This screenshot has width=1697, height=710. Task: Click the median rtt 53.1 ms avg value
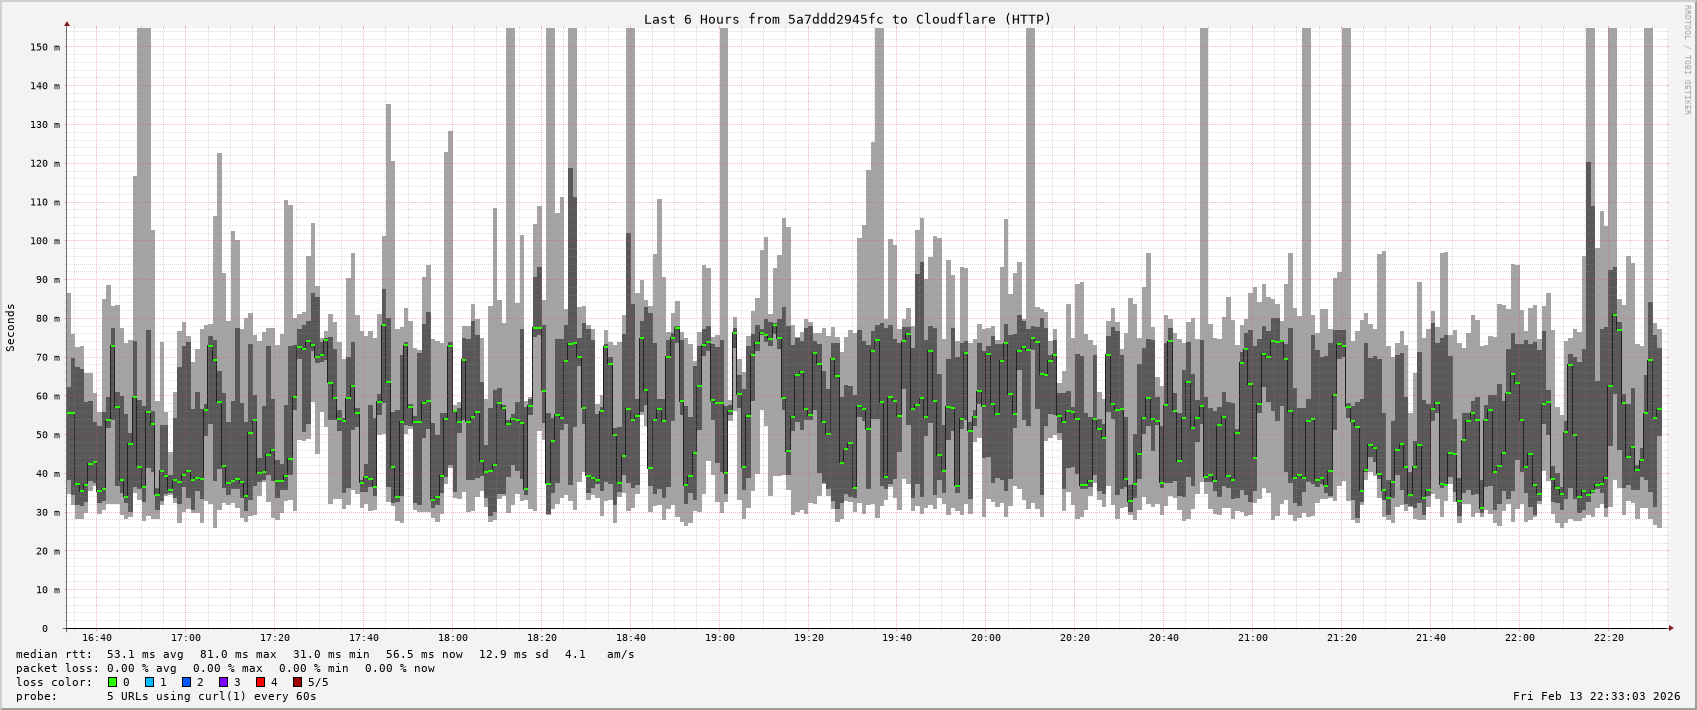pos(145,654)
